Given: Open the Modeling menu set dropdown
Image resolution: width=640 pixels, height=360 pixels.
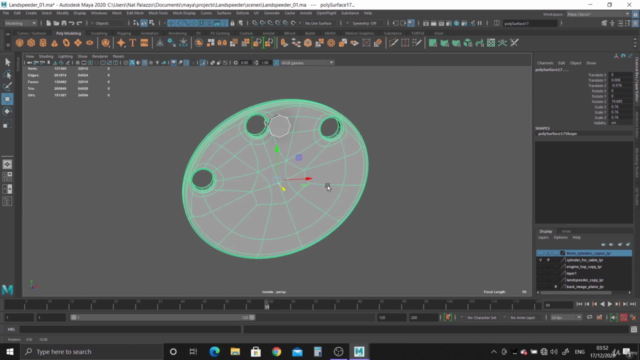Looking at the screenshot, I should [x=20, y=23].
